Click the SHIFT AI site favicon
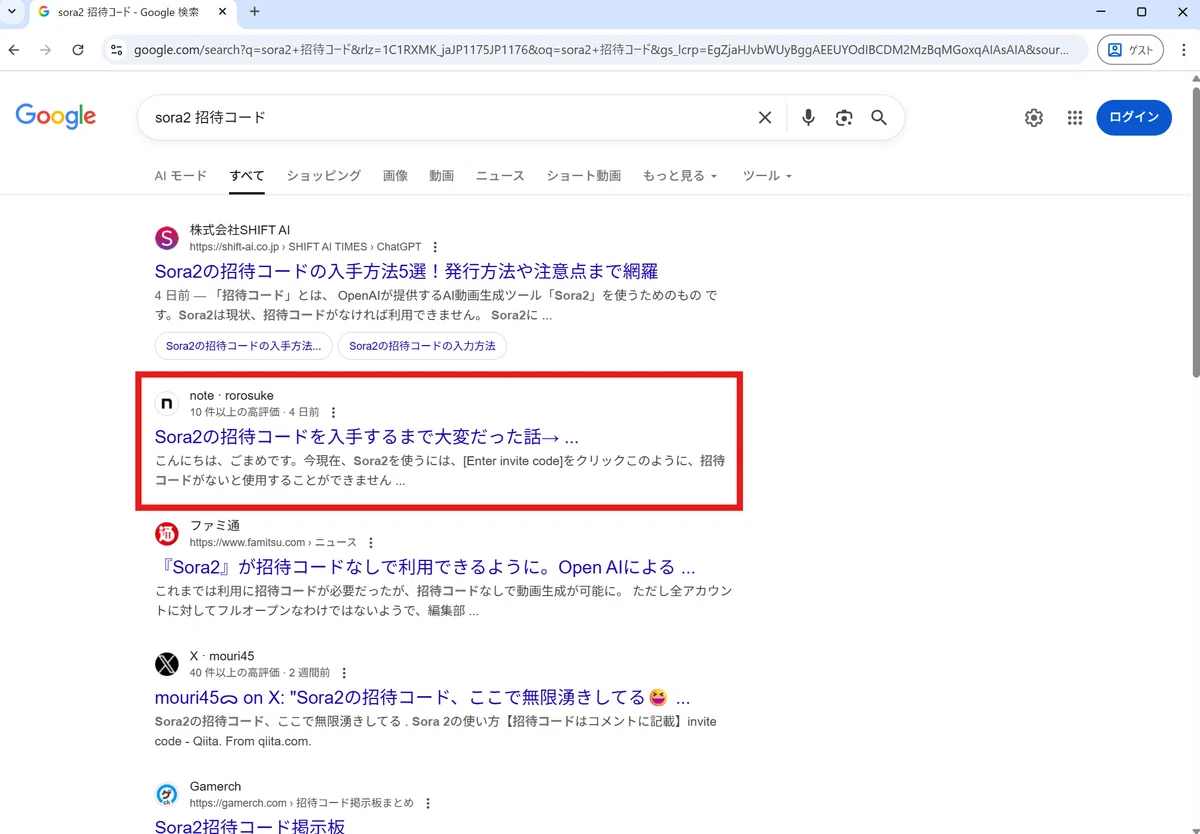1200x834 pixels. [x=167, y=238]
